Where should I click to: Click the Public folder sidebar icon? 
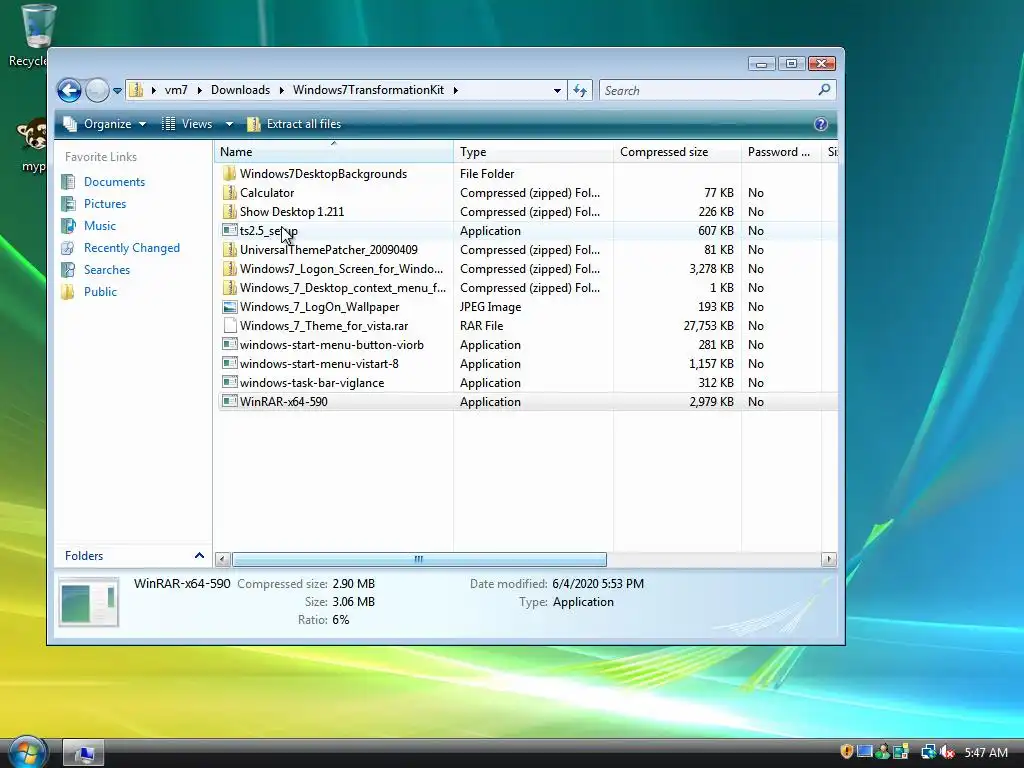[x=68, y=292]
